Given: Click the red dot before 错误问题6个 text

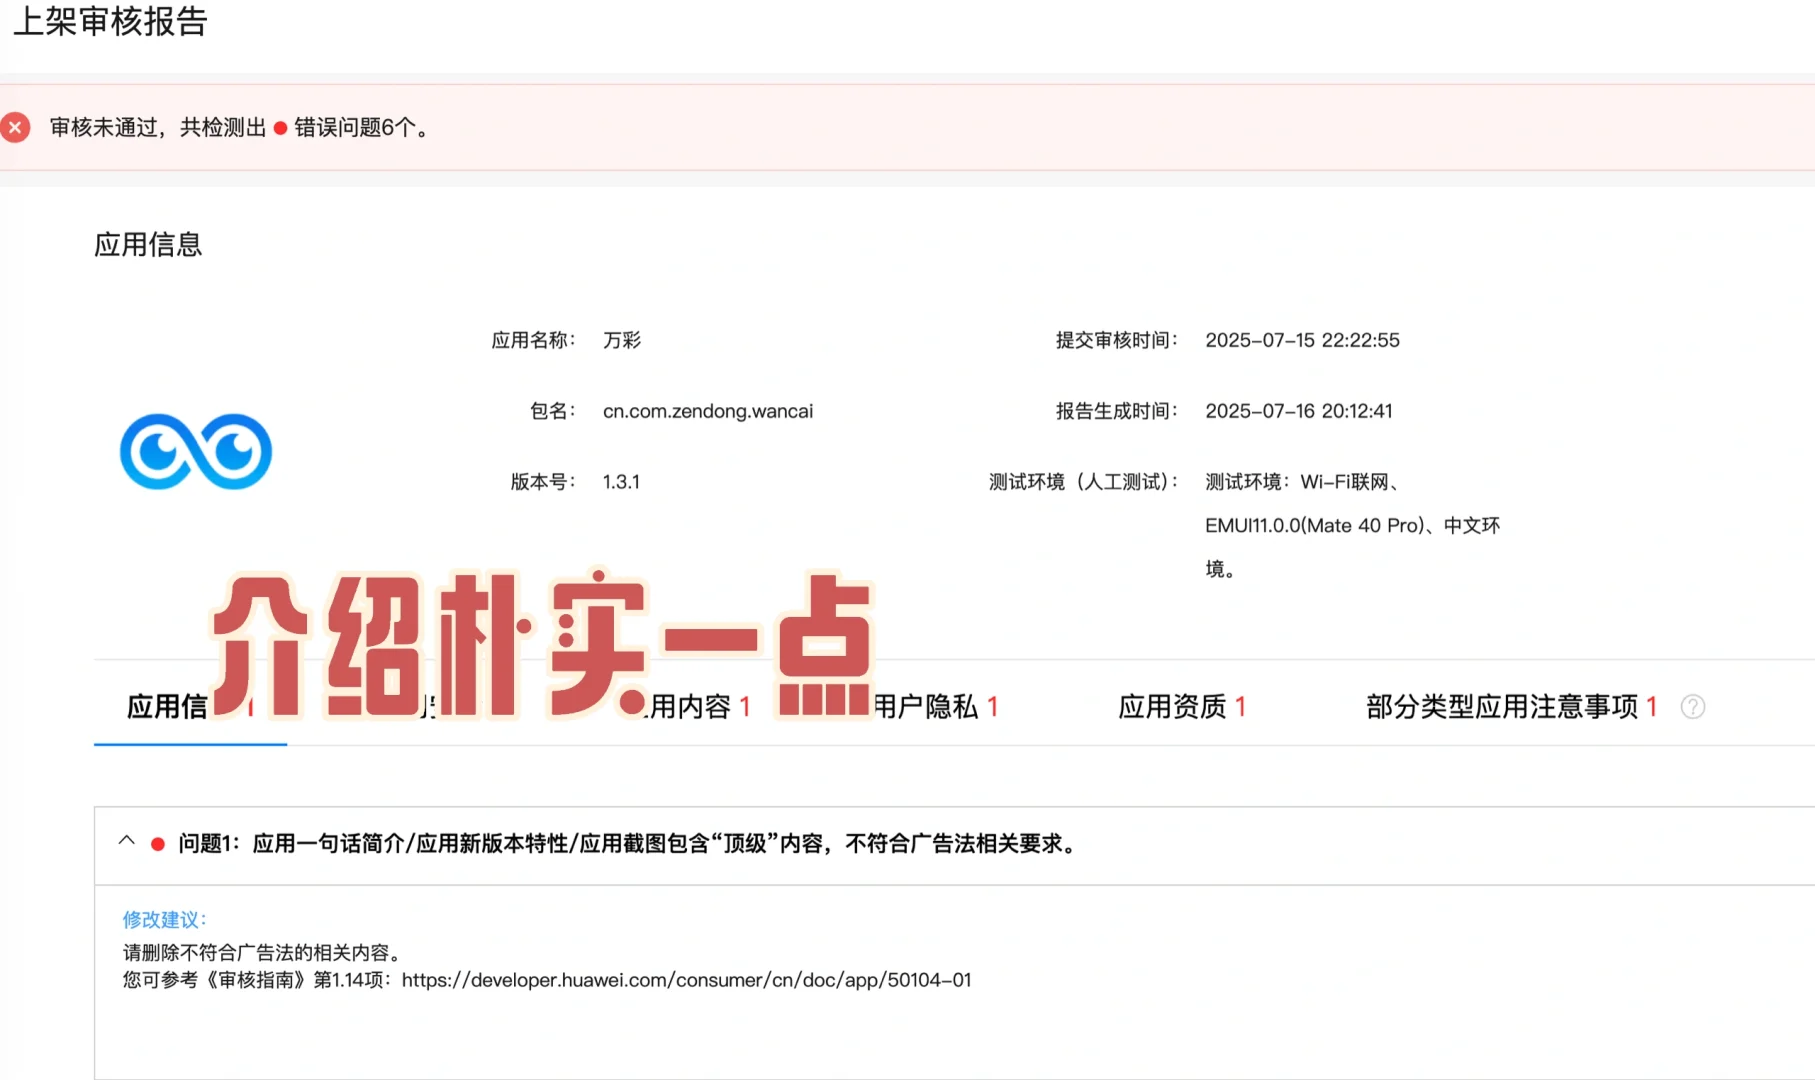Looking at the screenshot, I should coord(282,128).
